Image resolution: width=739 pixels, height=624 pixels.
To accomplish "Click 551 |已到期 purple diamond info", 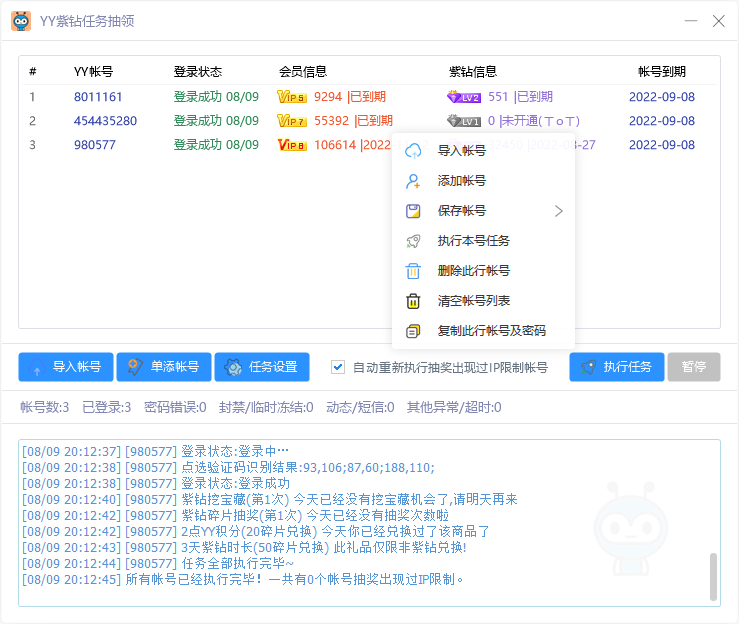I will coord(520,97).
